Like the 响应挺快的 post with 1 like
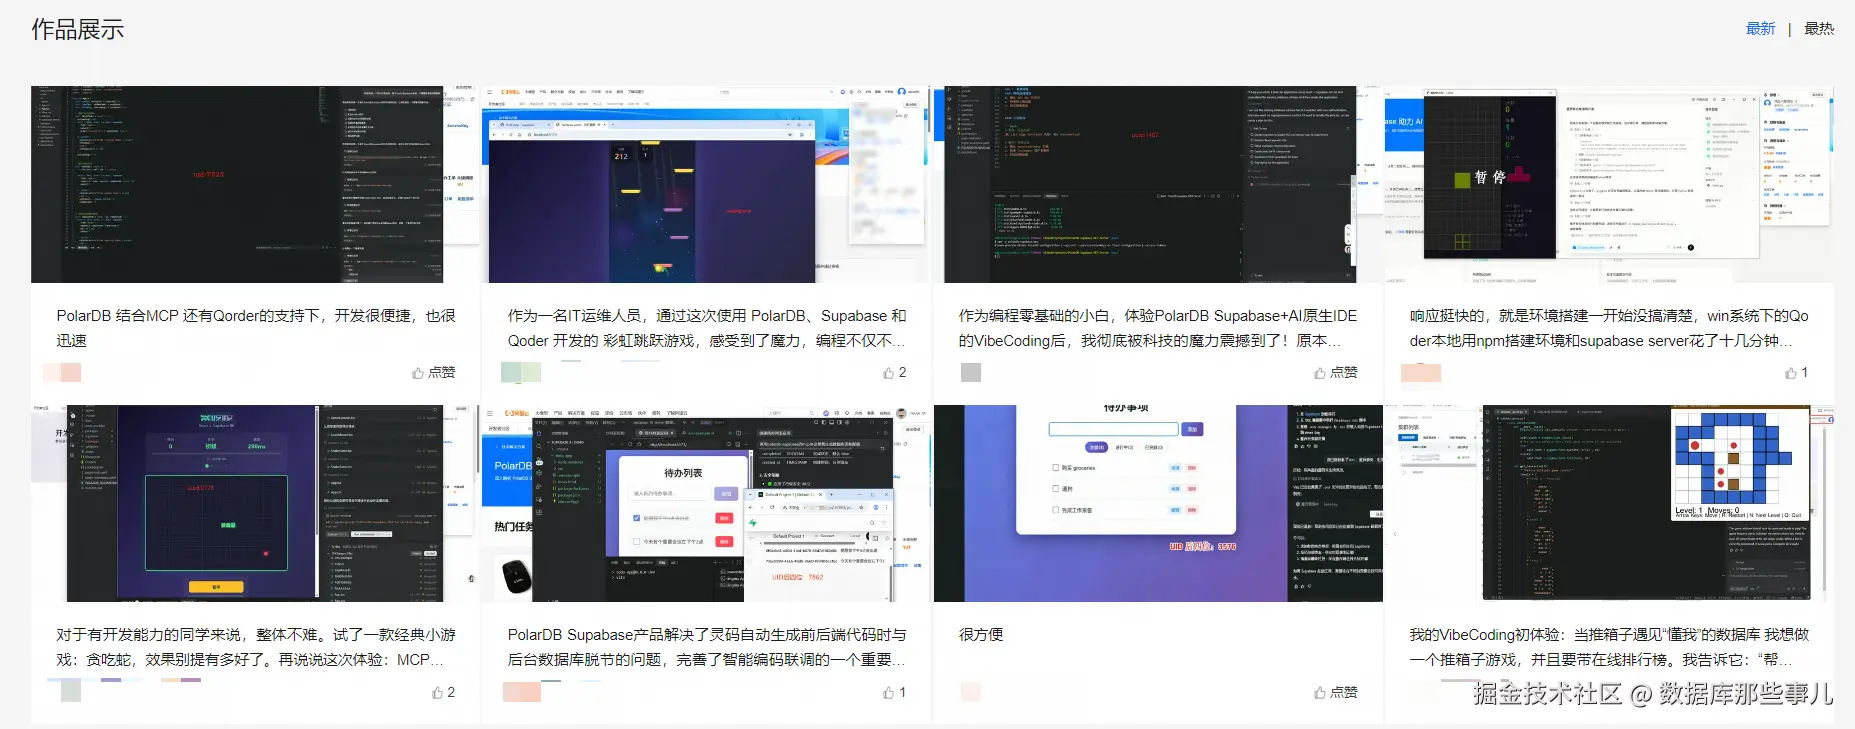1855x729 pixels. click(1797, 372)
